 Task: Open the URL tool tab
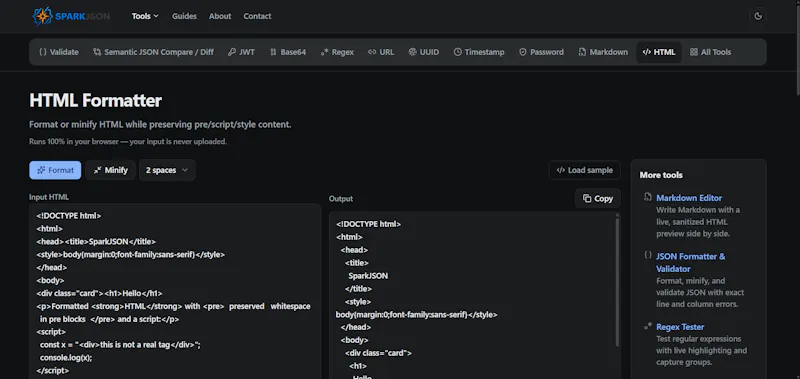point(381,52)
